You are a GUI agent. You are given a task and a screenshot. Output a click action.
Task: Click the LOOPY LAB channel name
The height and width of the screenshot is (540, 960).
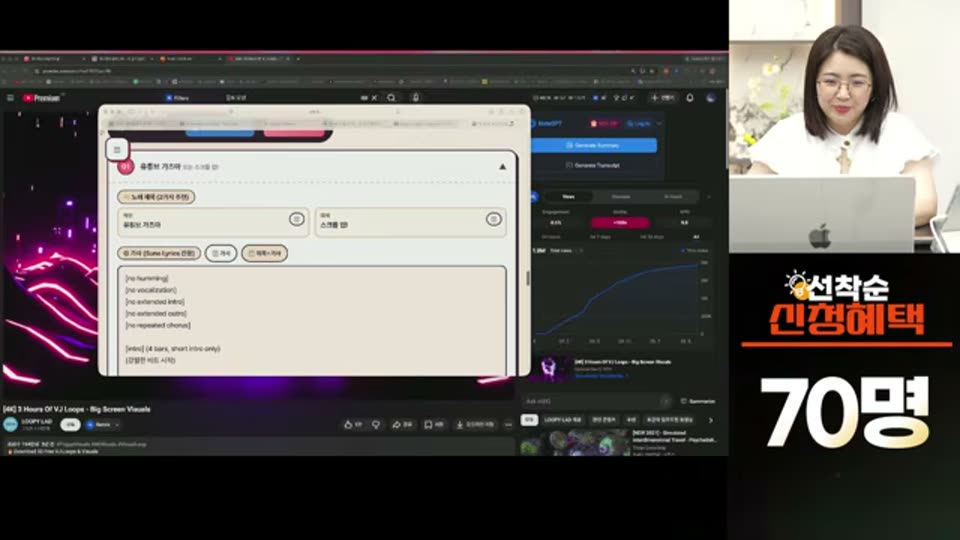(x=37, y=422)
